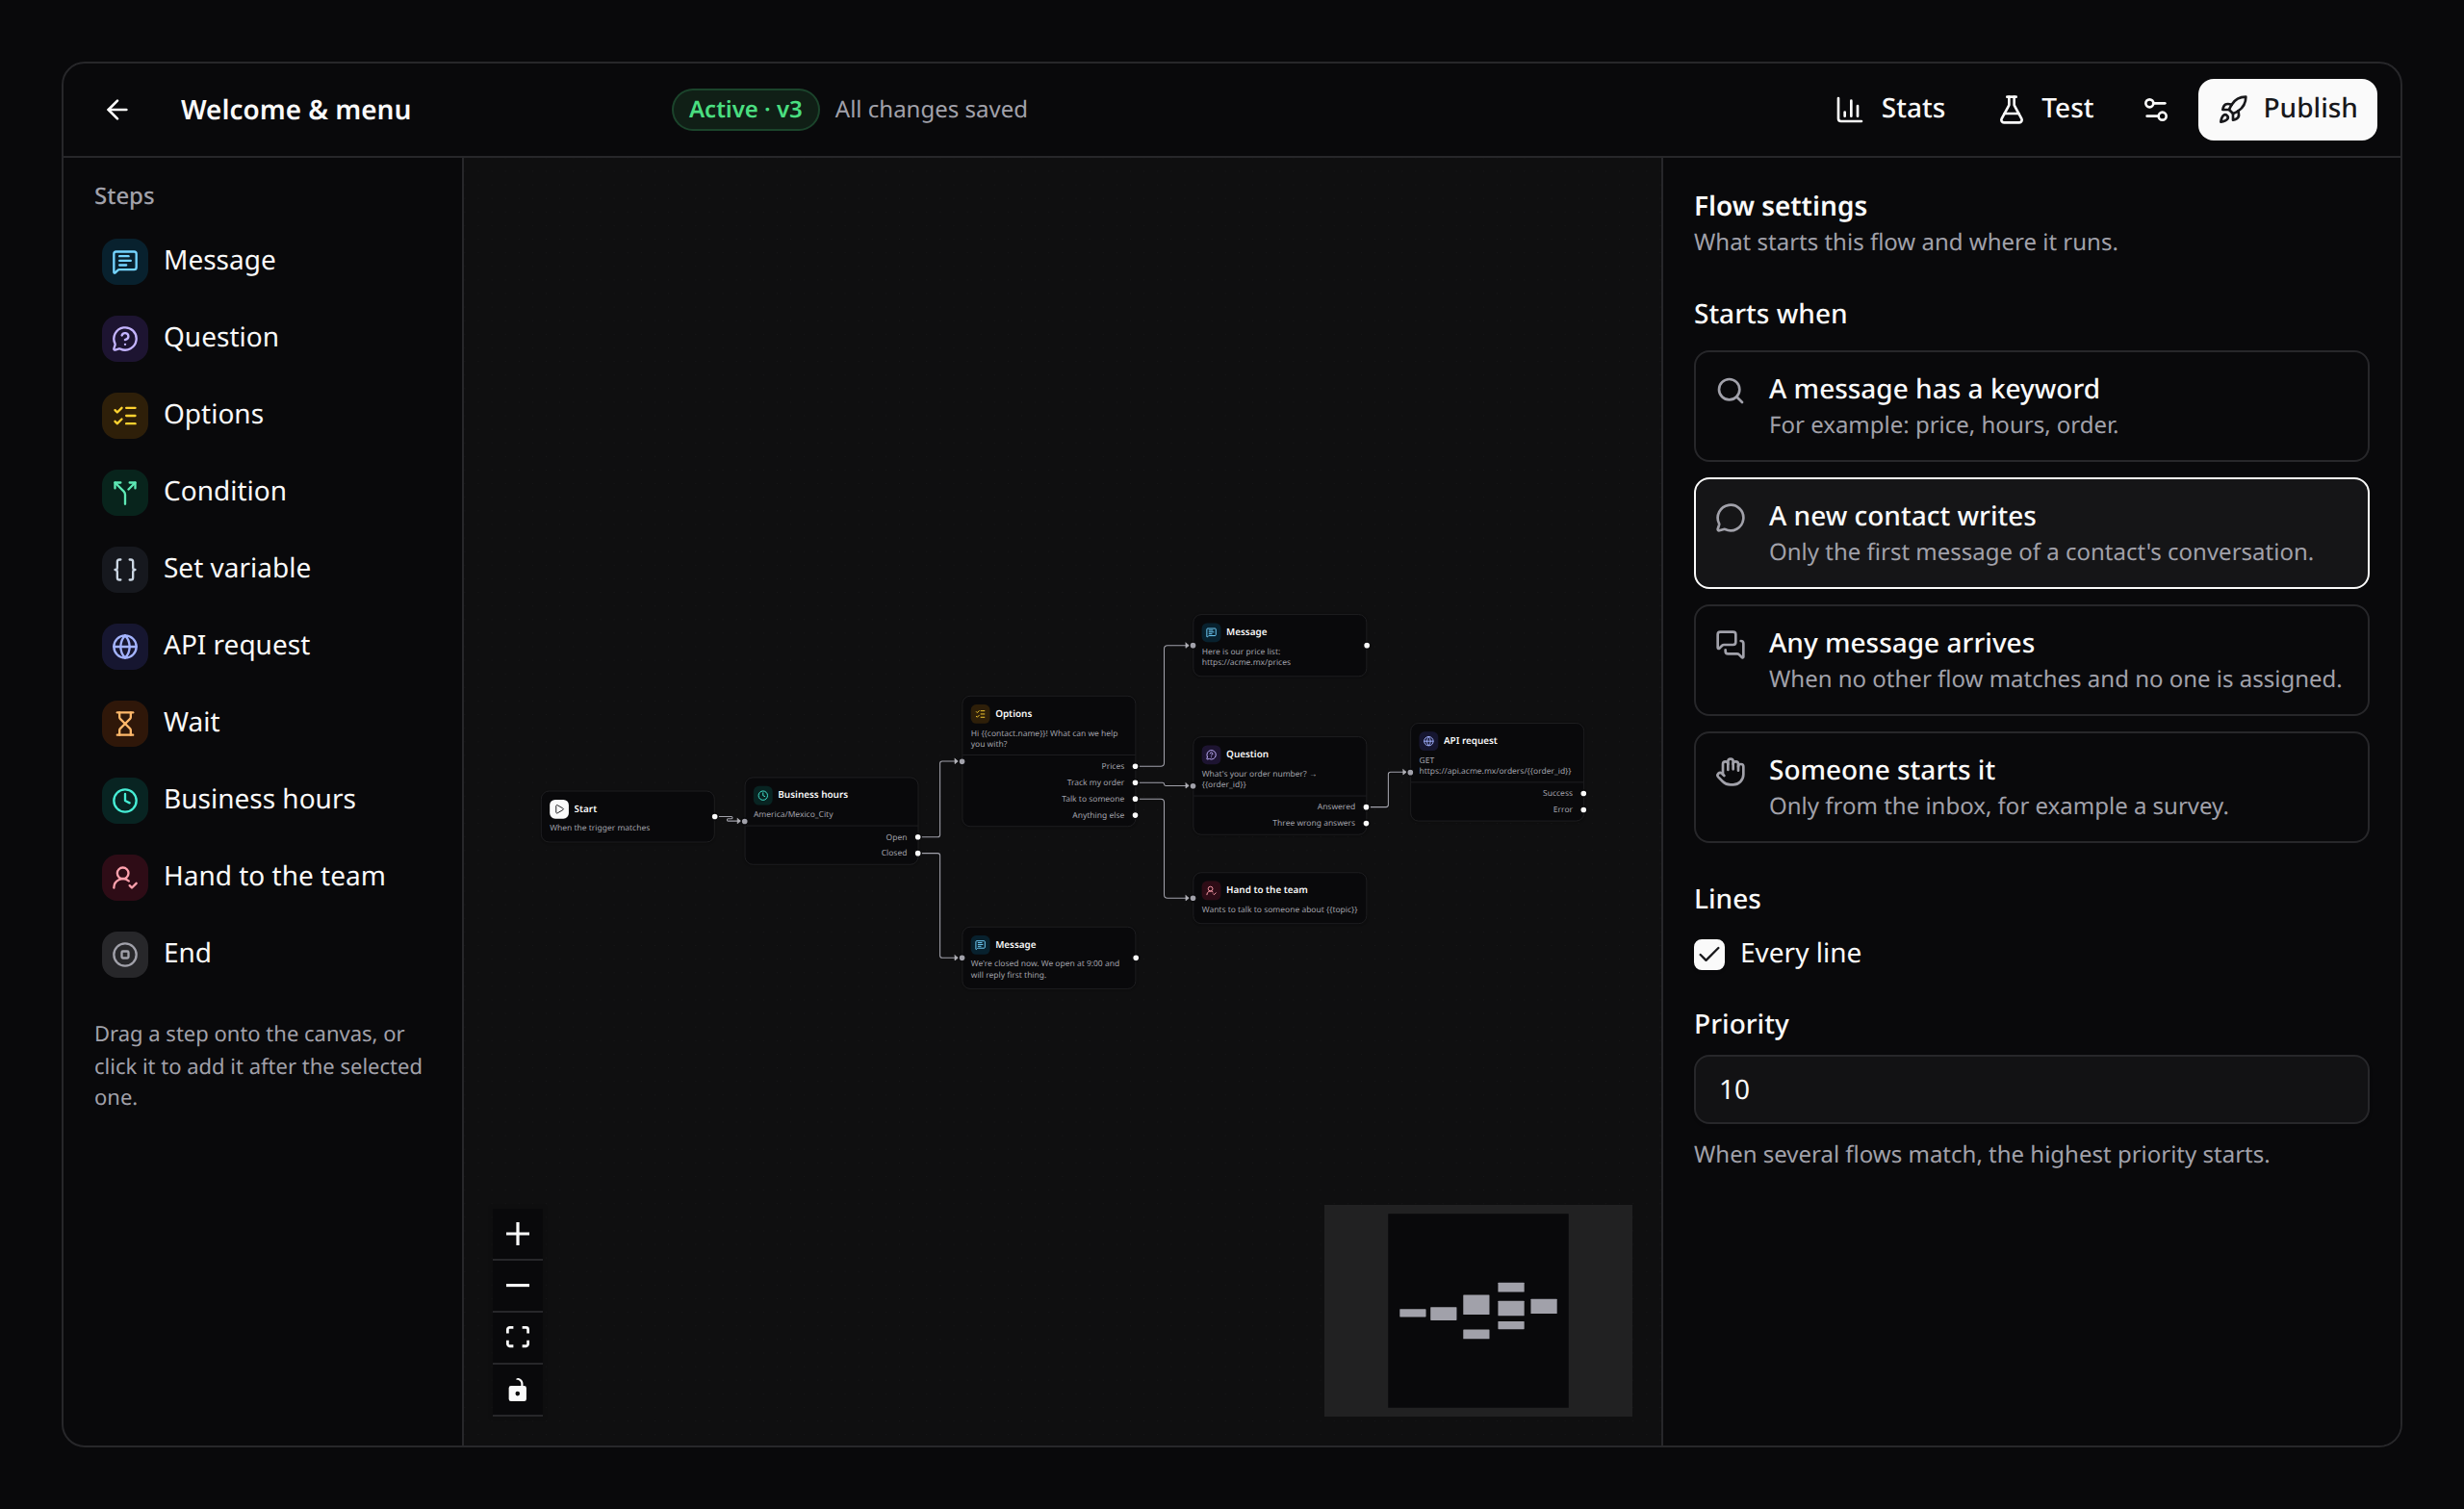Image resolution: width=2464 pixels, height=1509 pixels.
Task: Click the canvas minimap
Action: tap(1478, 1310)
